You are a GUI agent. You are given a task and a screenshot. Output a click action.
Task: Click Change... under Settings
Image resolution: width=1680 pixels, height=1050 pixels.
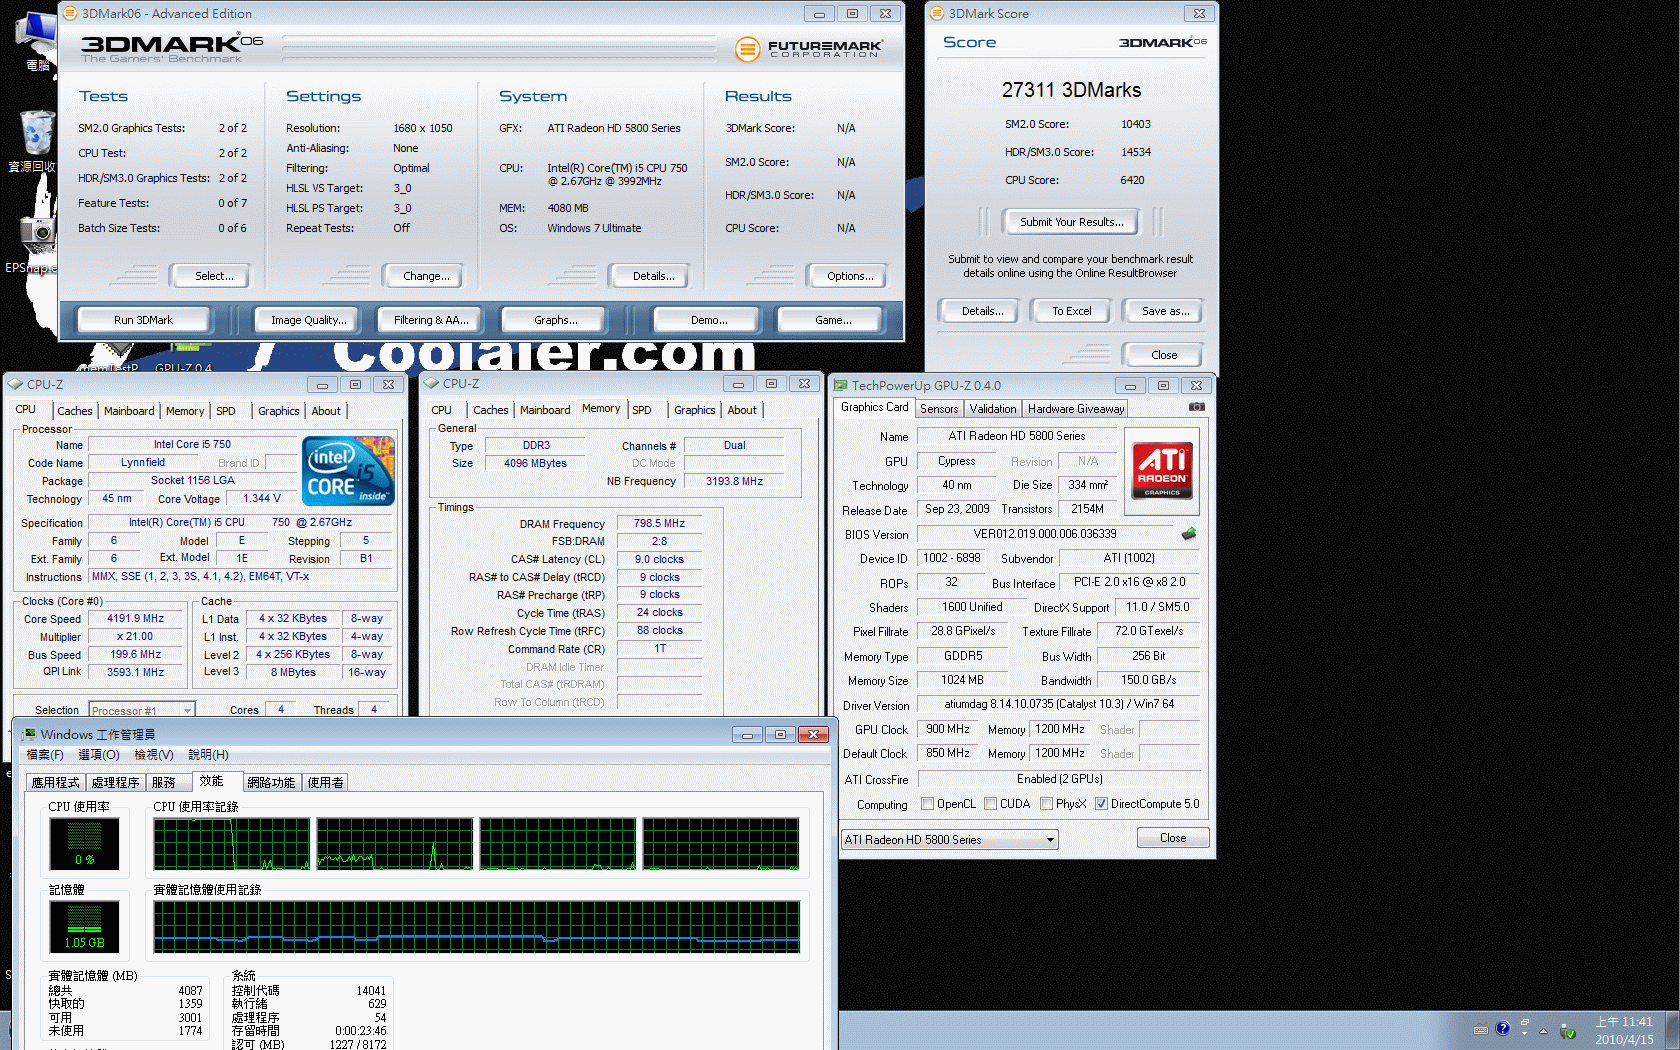point(426,276)
